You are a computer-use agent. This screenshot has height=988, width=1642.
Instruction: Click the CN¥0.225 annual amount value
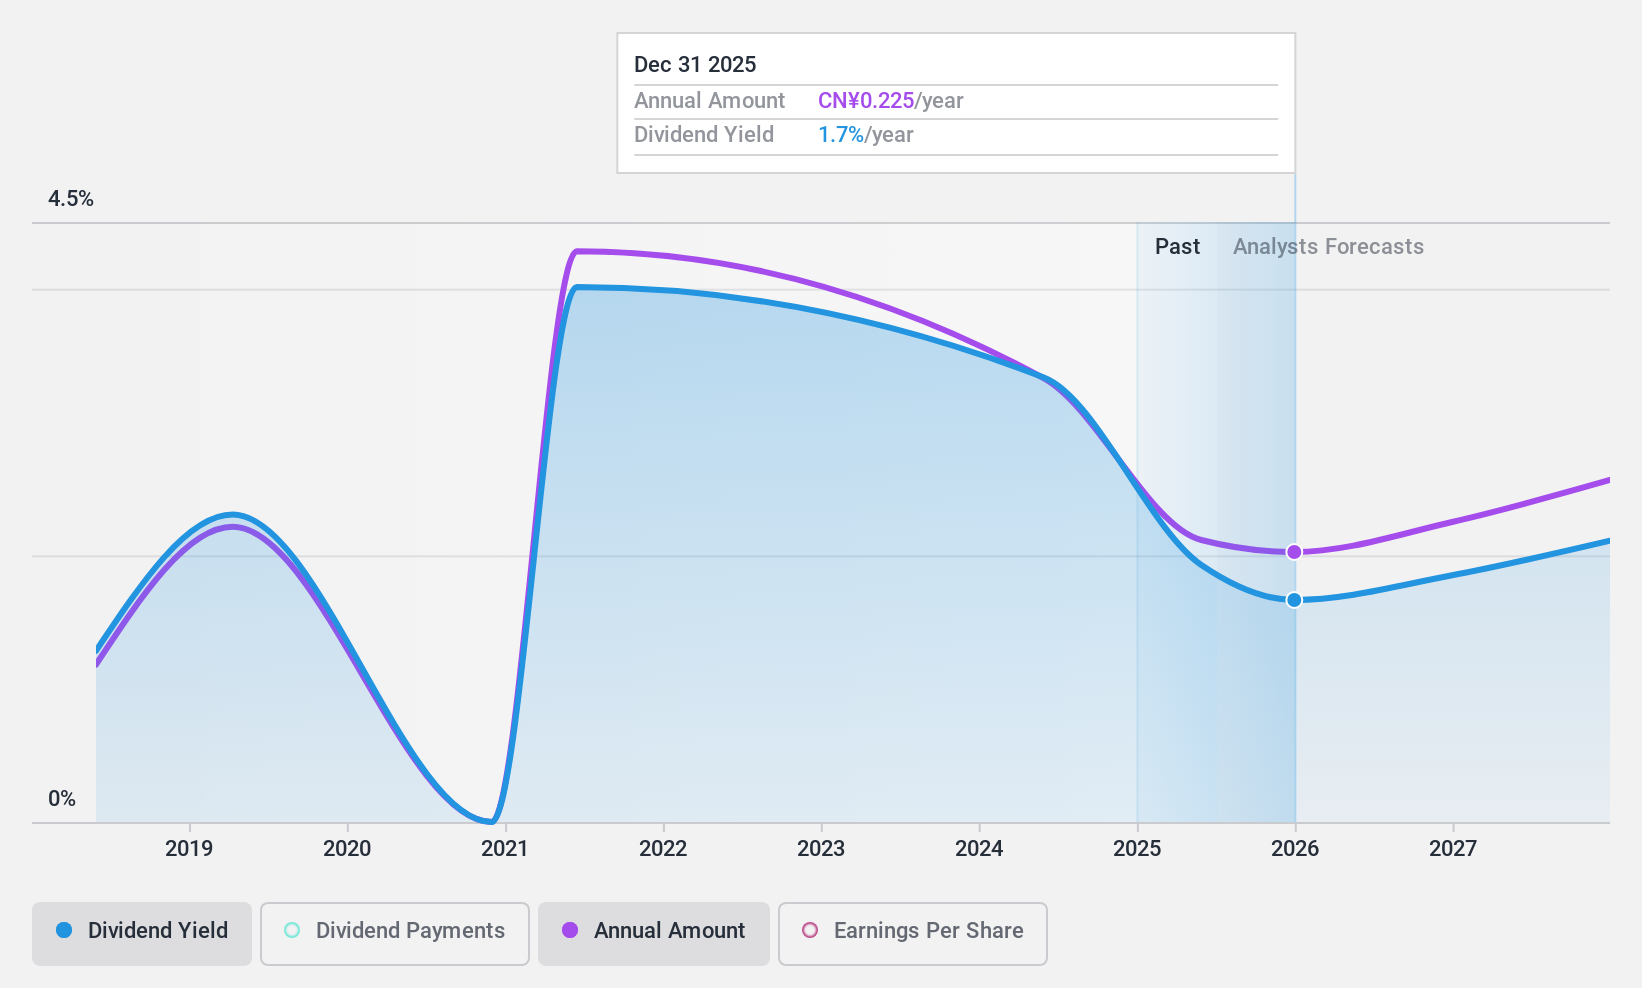pos(866,101)
